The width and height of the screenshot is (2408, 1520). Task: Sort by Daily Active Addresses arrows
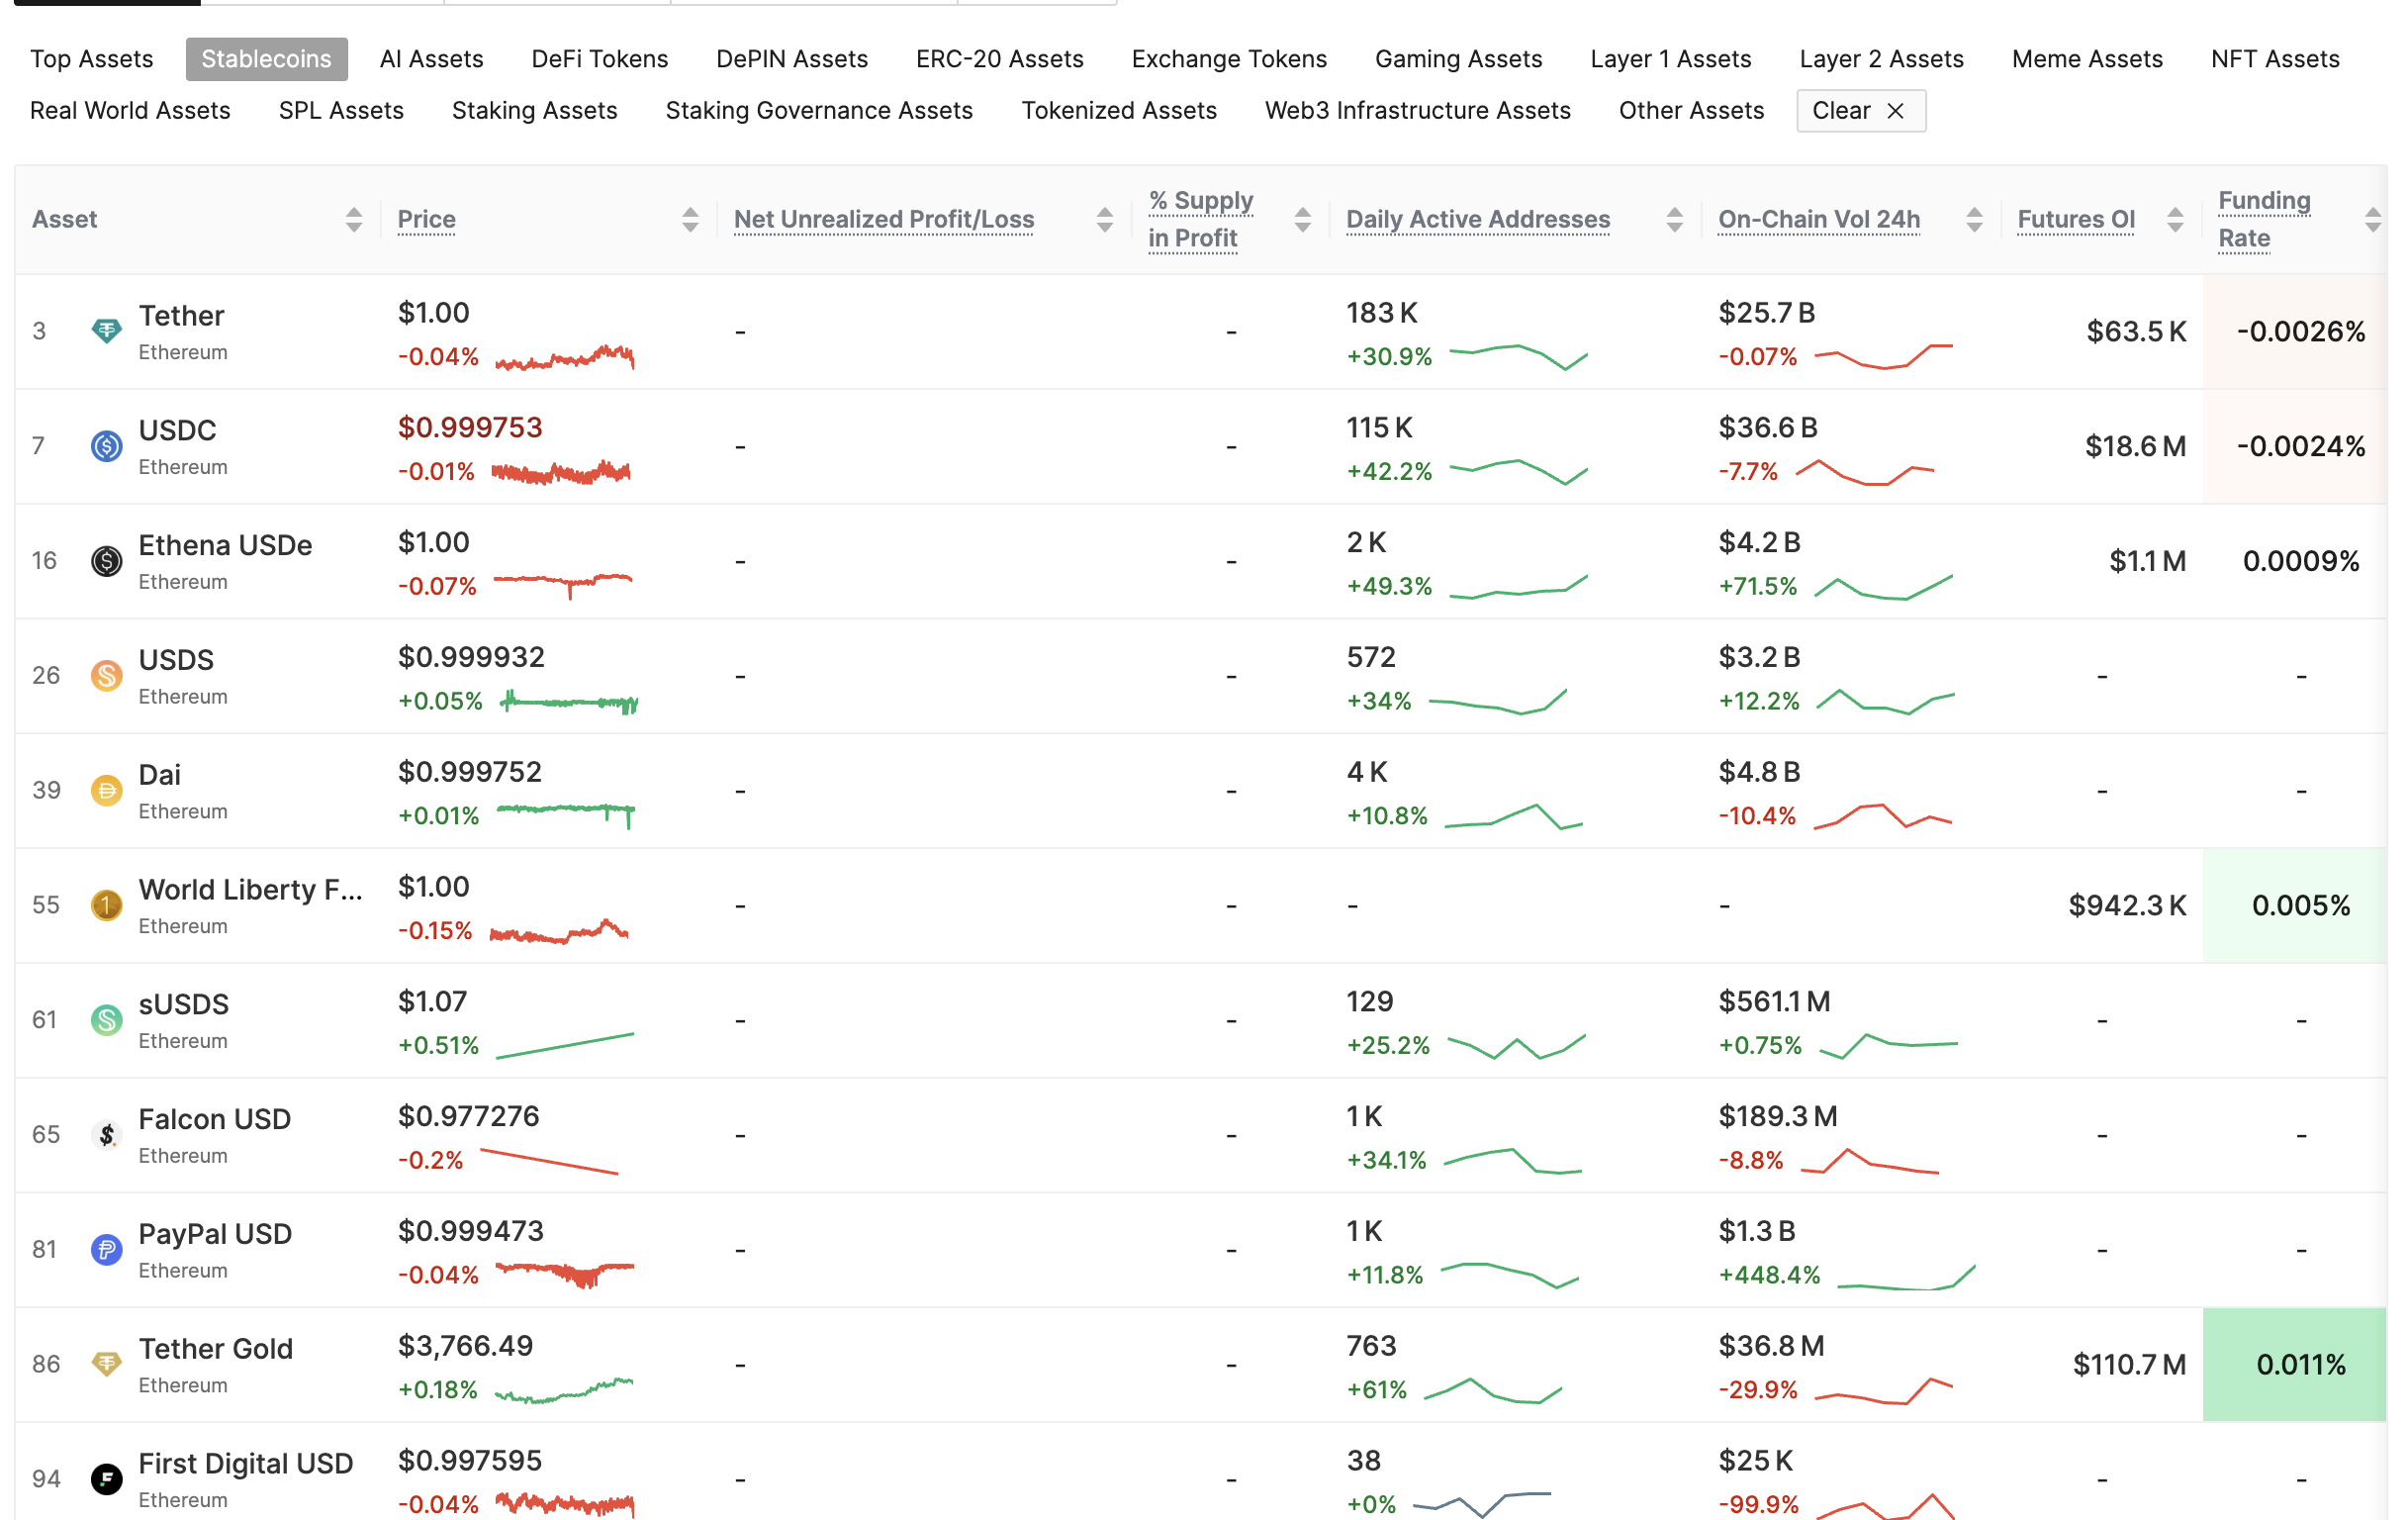click(1675, 220)
